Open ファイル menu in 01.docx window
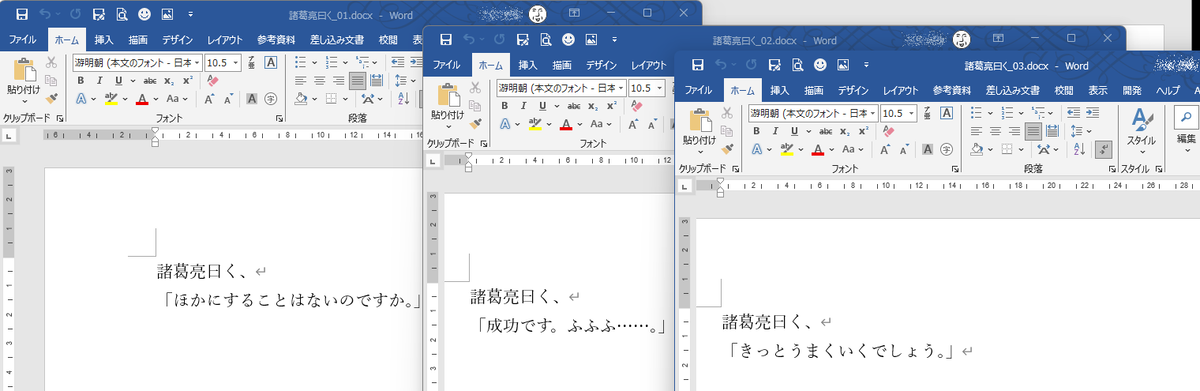This screenshot has height=391, width=1200. (22, 40)
